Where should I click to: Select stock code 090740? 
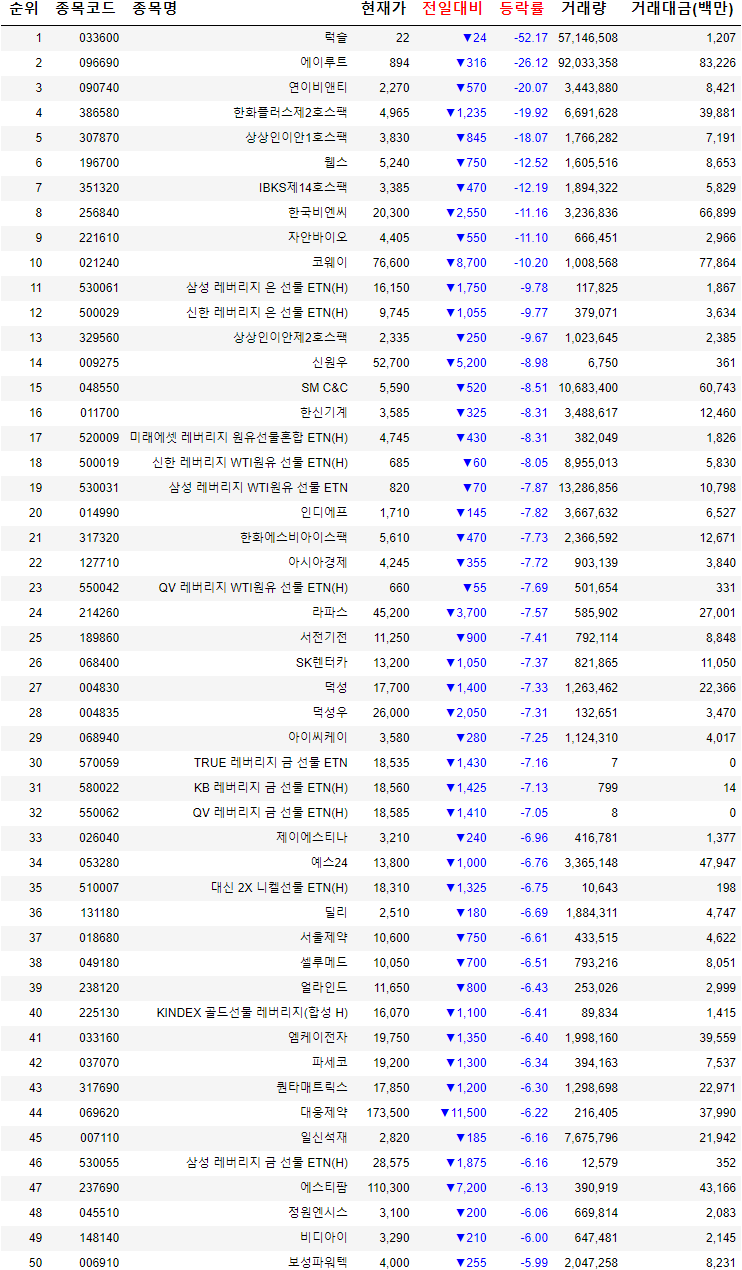(99, 88)
